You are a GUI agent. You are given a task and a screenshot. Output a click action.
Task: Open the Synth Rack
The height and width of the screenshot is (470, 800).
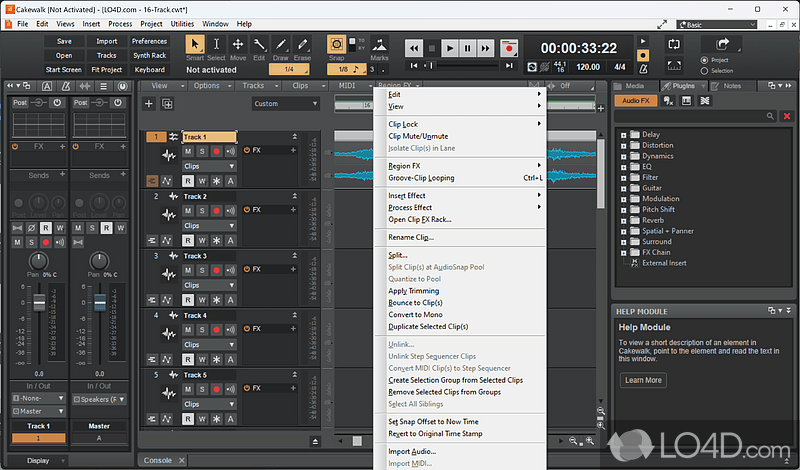coord(149,55)
